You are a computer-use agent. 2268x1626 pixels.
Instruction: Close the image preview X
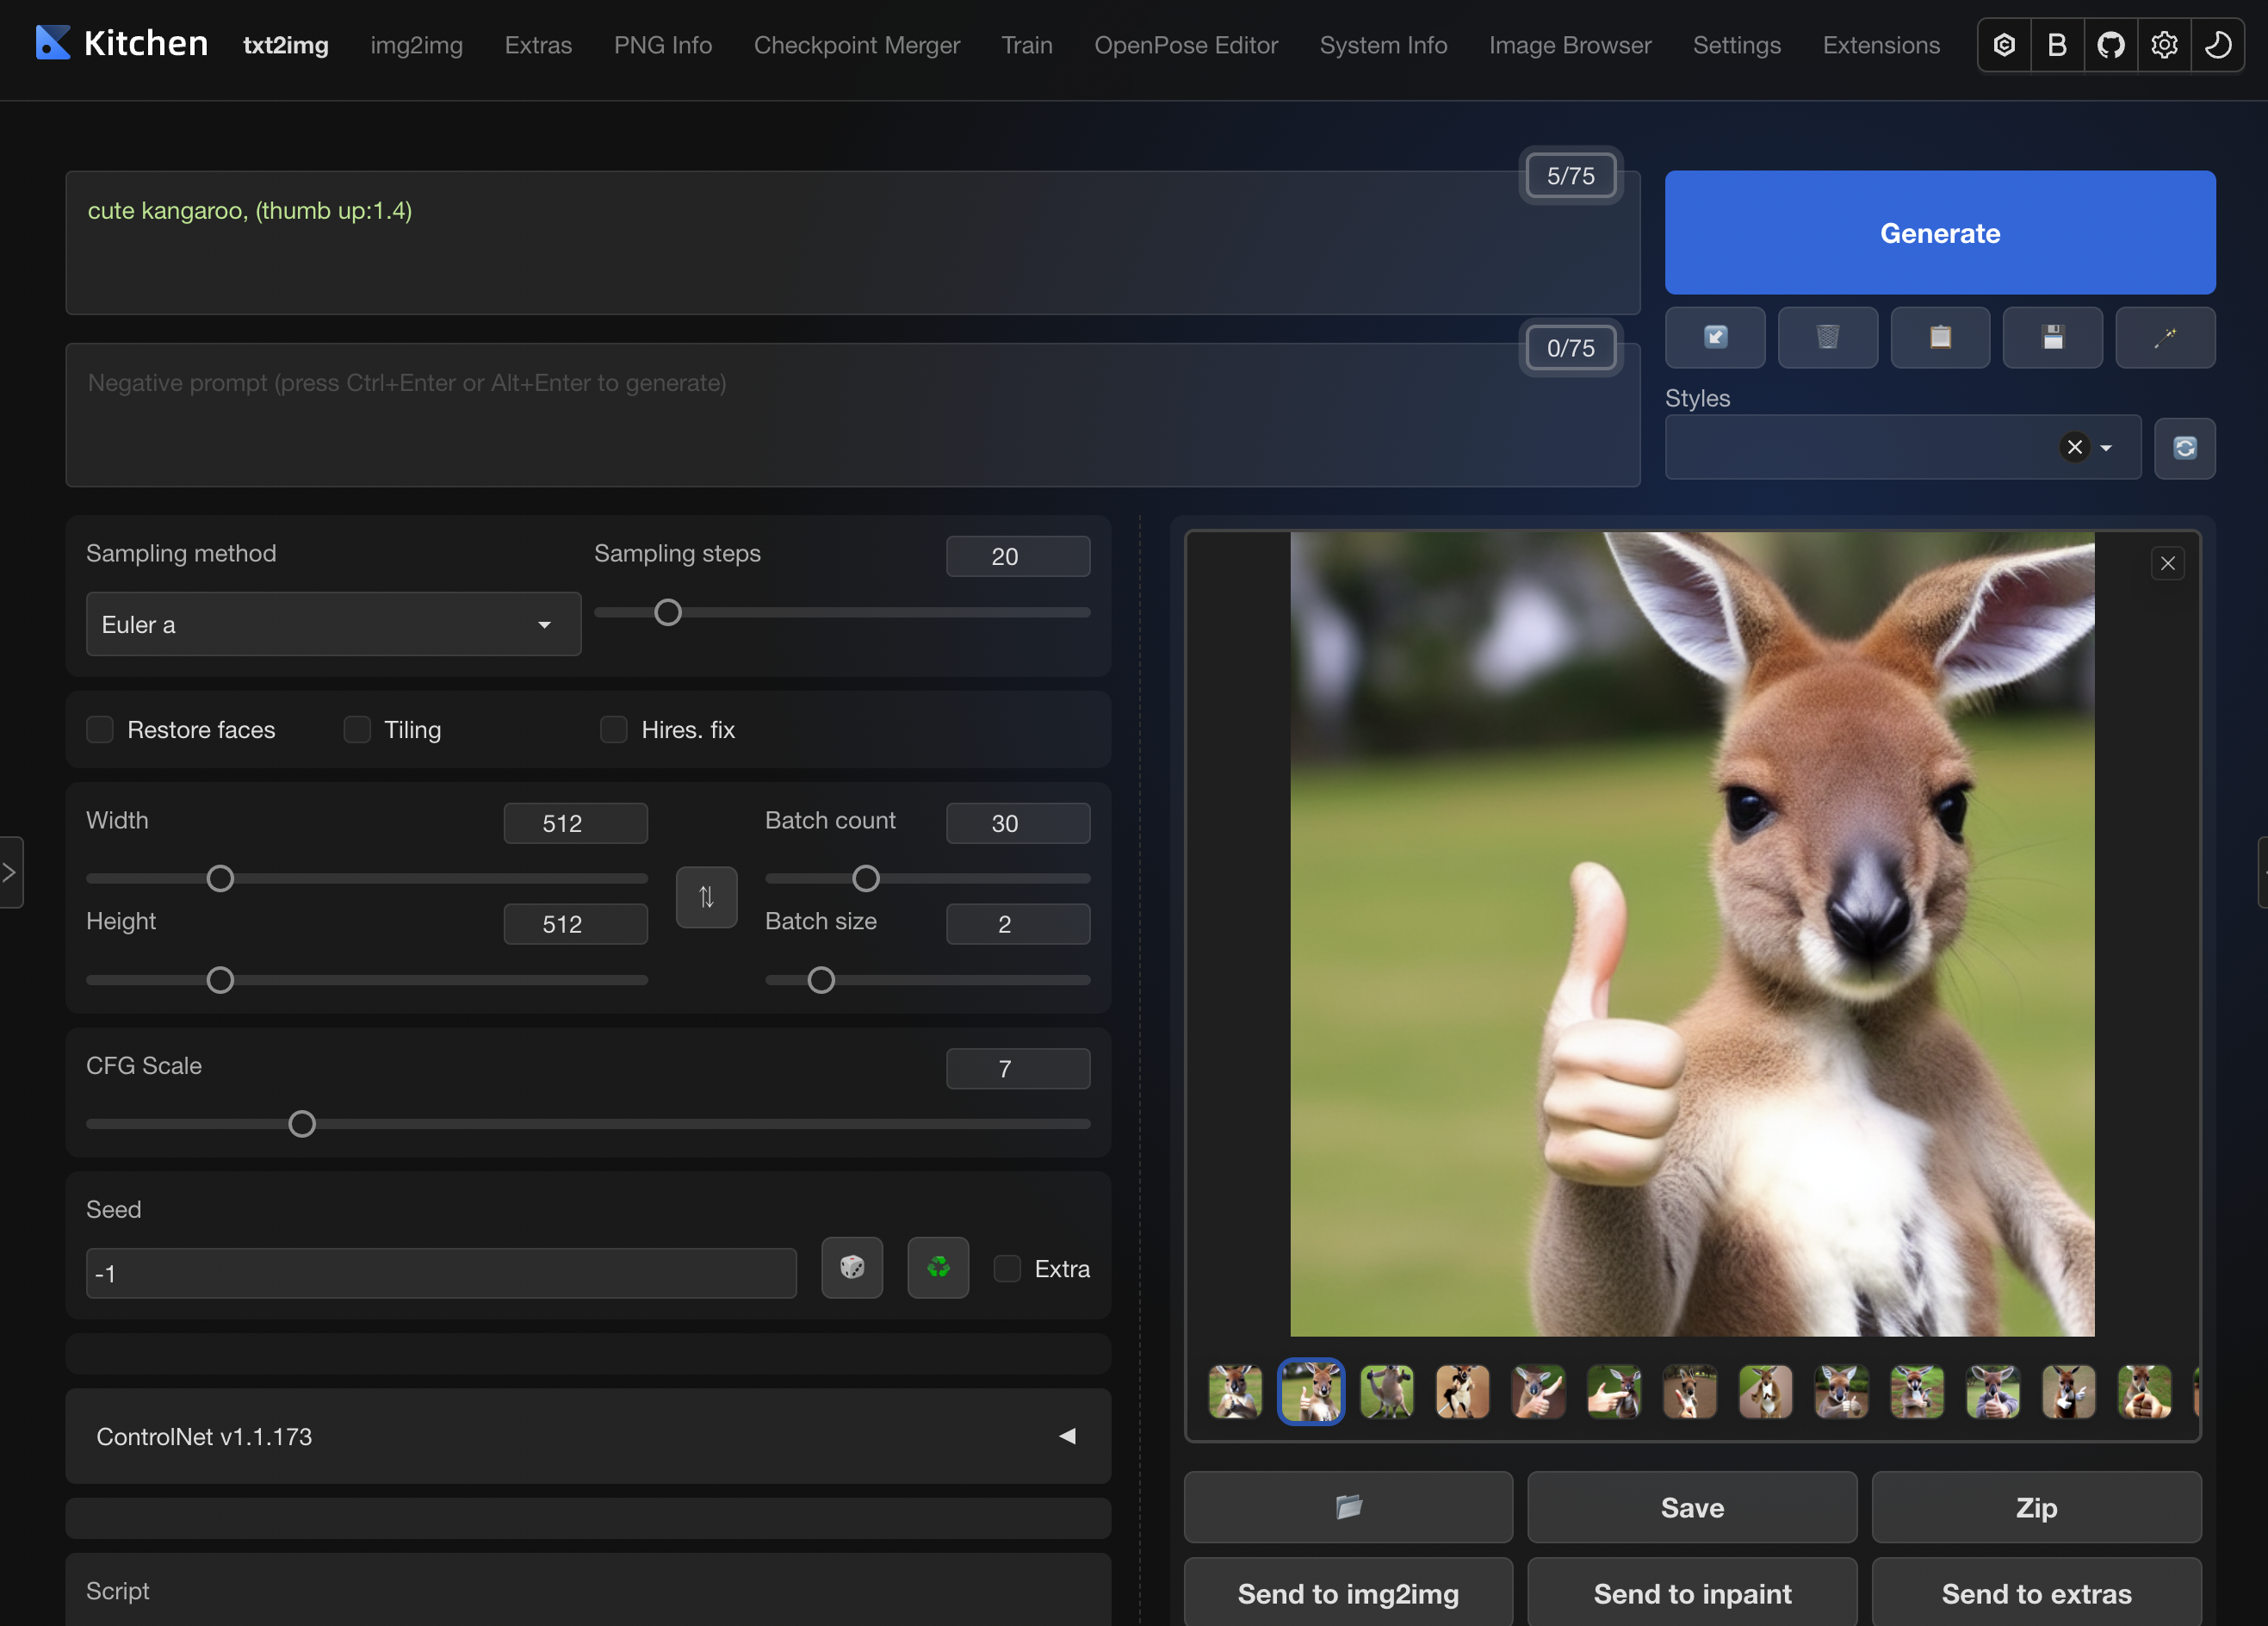2168,564
